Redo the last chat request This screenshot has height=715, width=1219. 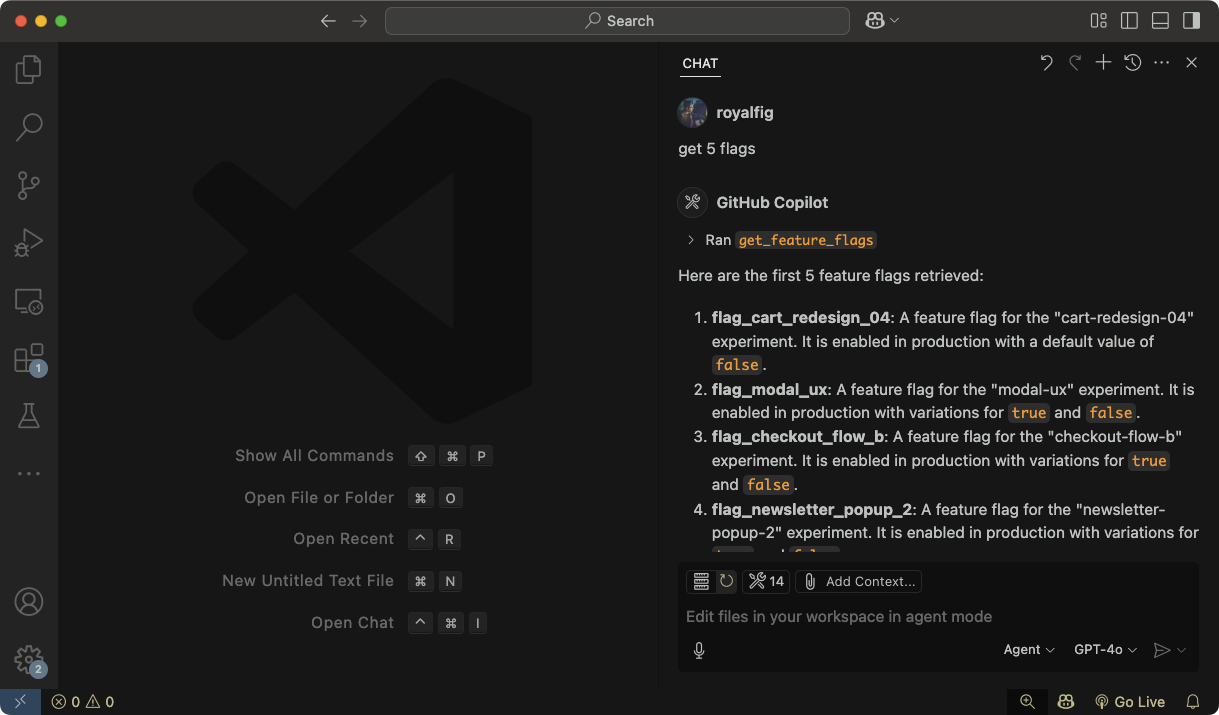[x=1075, y=62]
